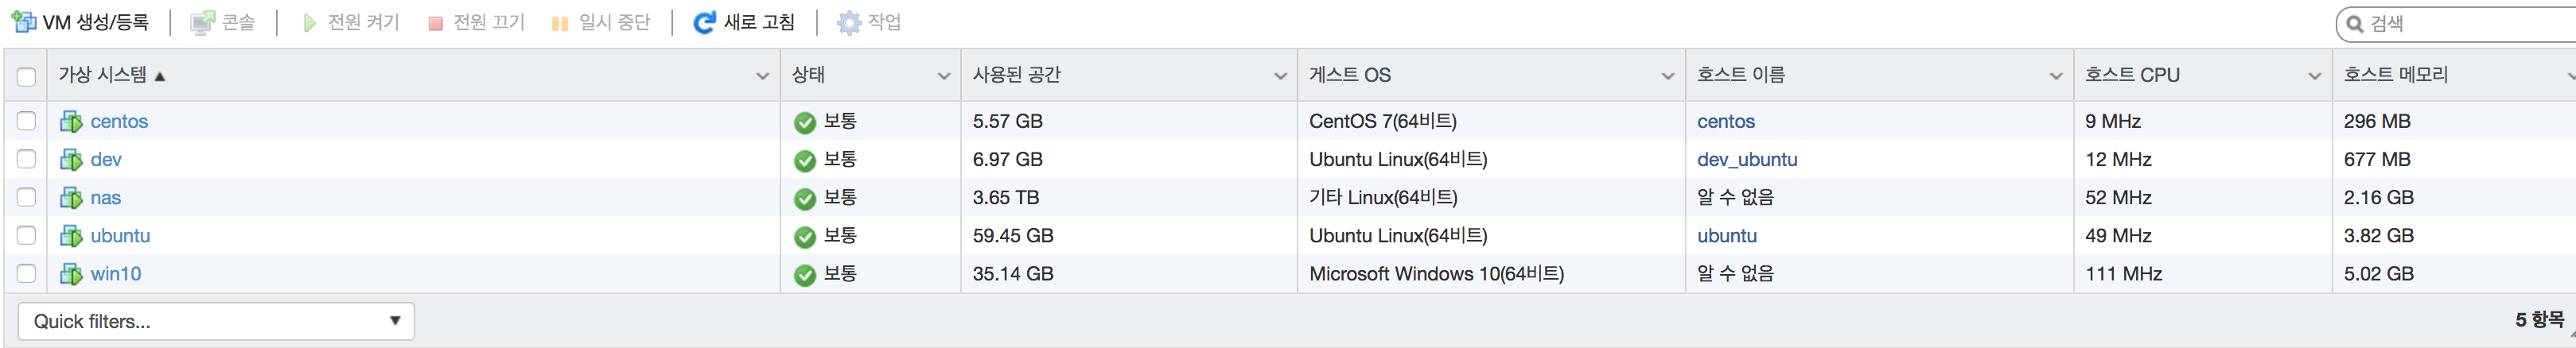Screen dimensions: 2576x348
Task: Open 호스트 이름 column menu chevron
Action: pyautogui.click(x=2056, y=76)
